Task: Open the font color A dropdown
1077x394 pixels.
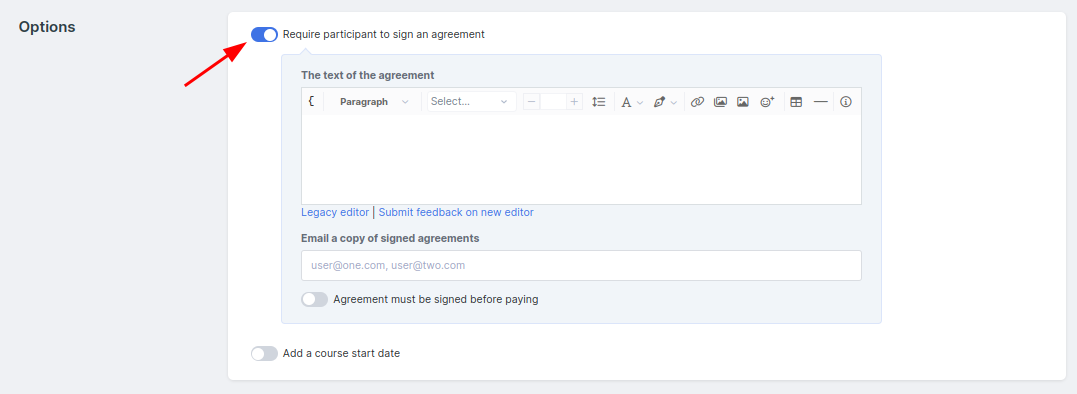Action: pyautogui.click(x=632, y=102)
